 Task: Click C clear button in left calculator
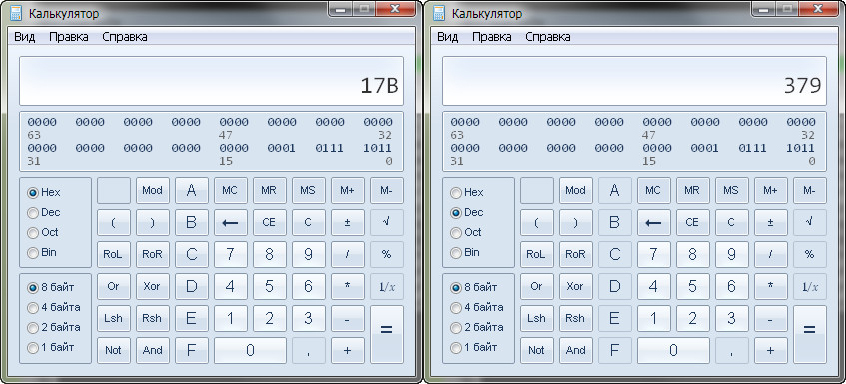309,222
